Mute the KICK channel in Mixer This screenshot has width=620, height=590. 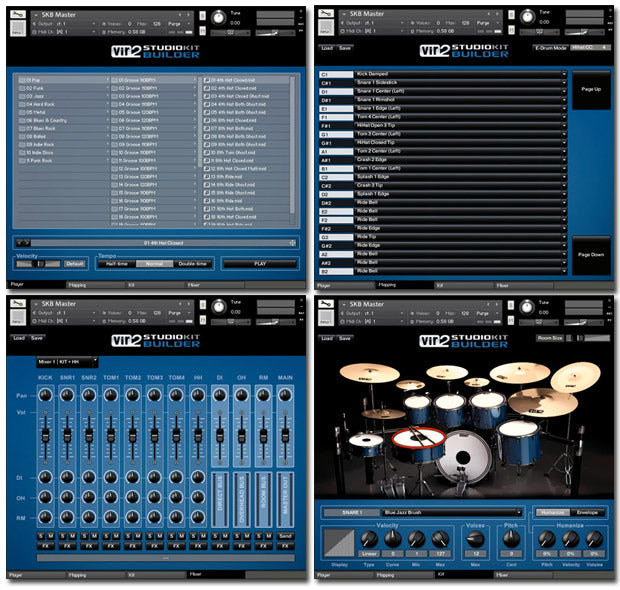[x=51, y=536]
